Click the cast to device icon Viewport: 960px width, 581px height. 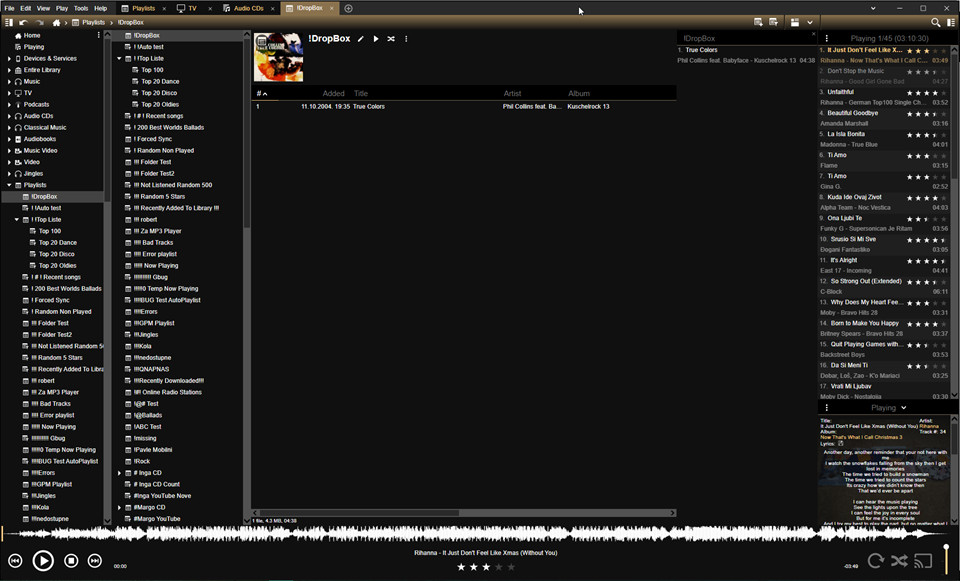(x=923, y=561)
